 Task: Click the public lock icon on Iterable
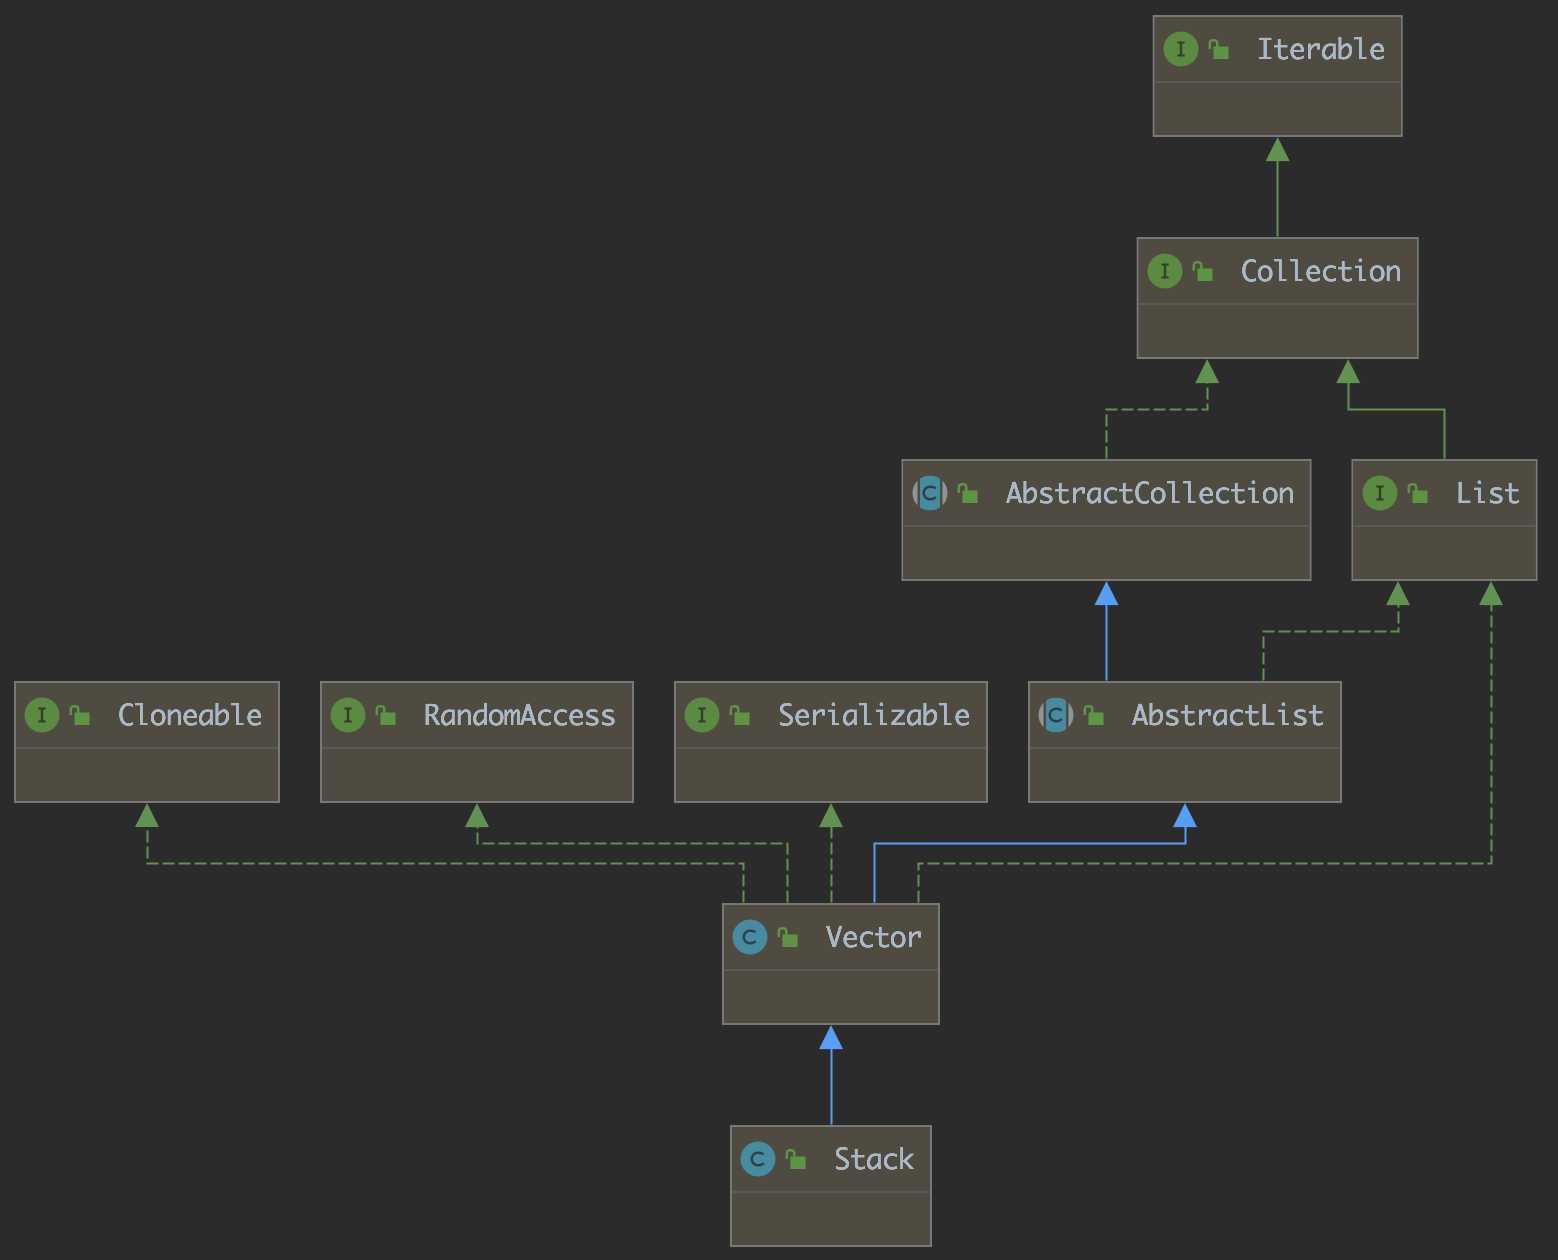click(x=1219, y=49)
